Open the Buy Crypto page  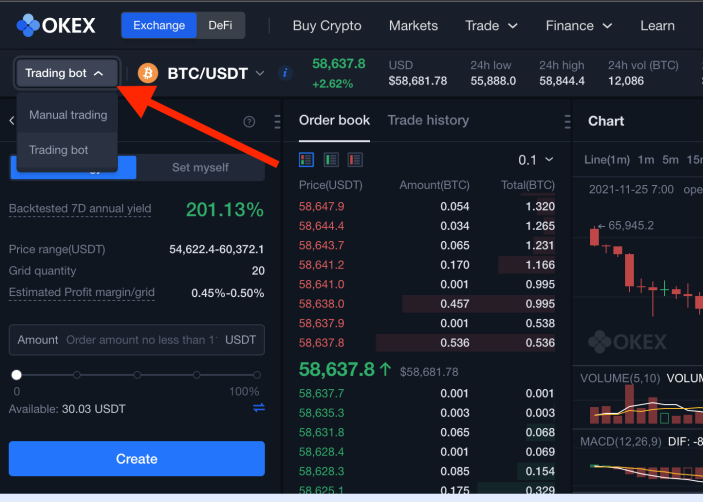pyautogui.click(x=327, y=26)
